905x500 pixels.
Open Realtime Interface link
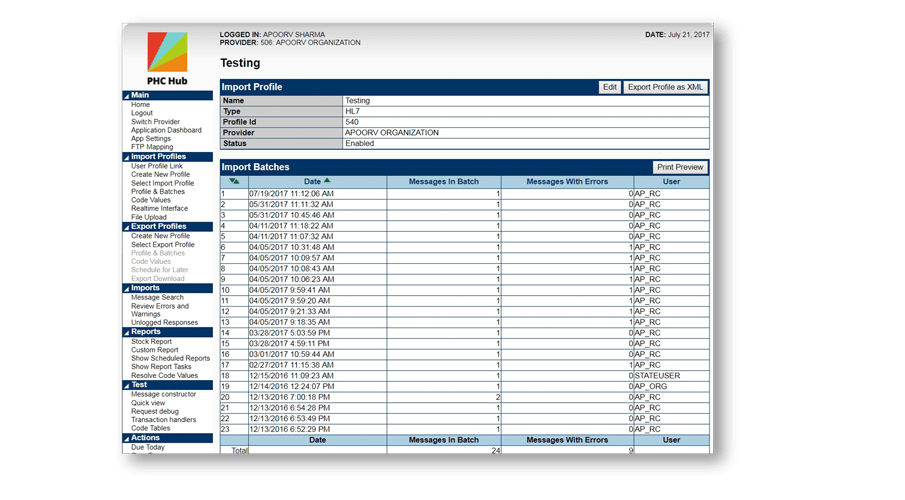159,208
